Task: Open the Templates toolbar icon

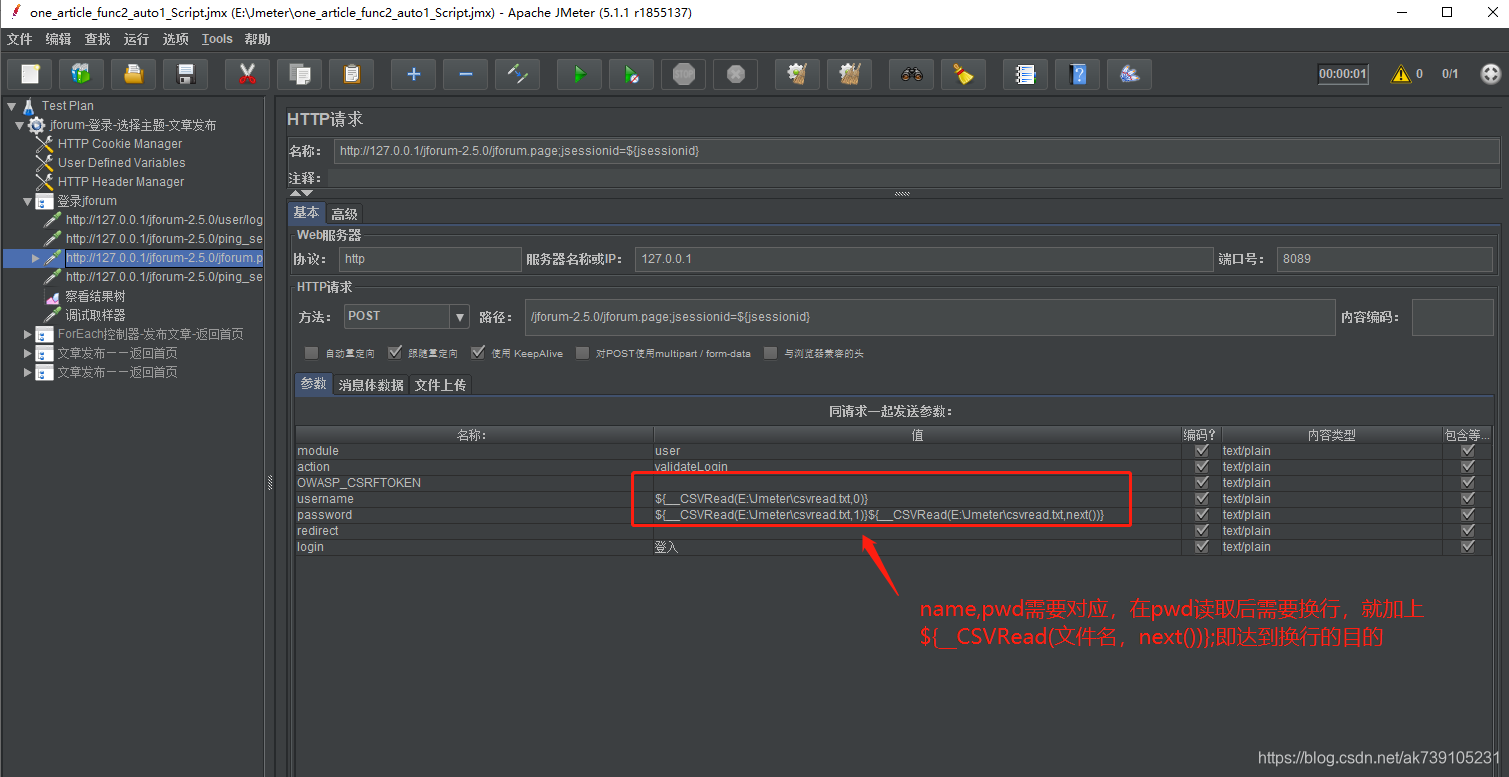Action: [x=81, y=74]
